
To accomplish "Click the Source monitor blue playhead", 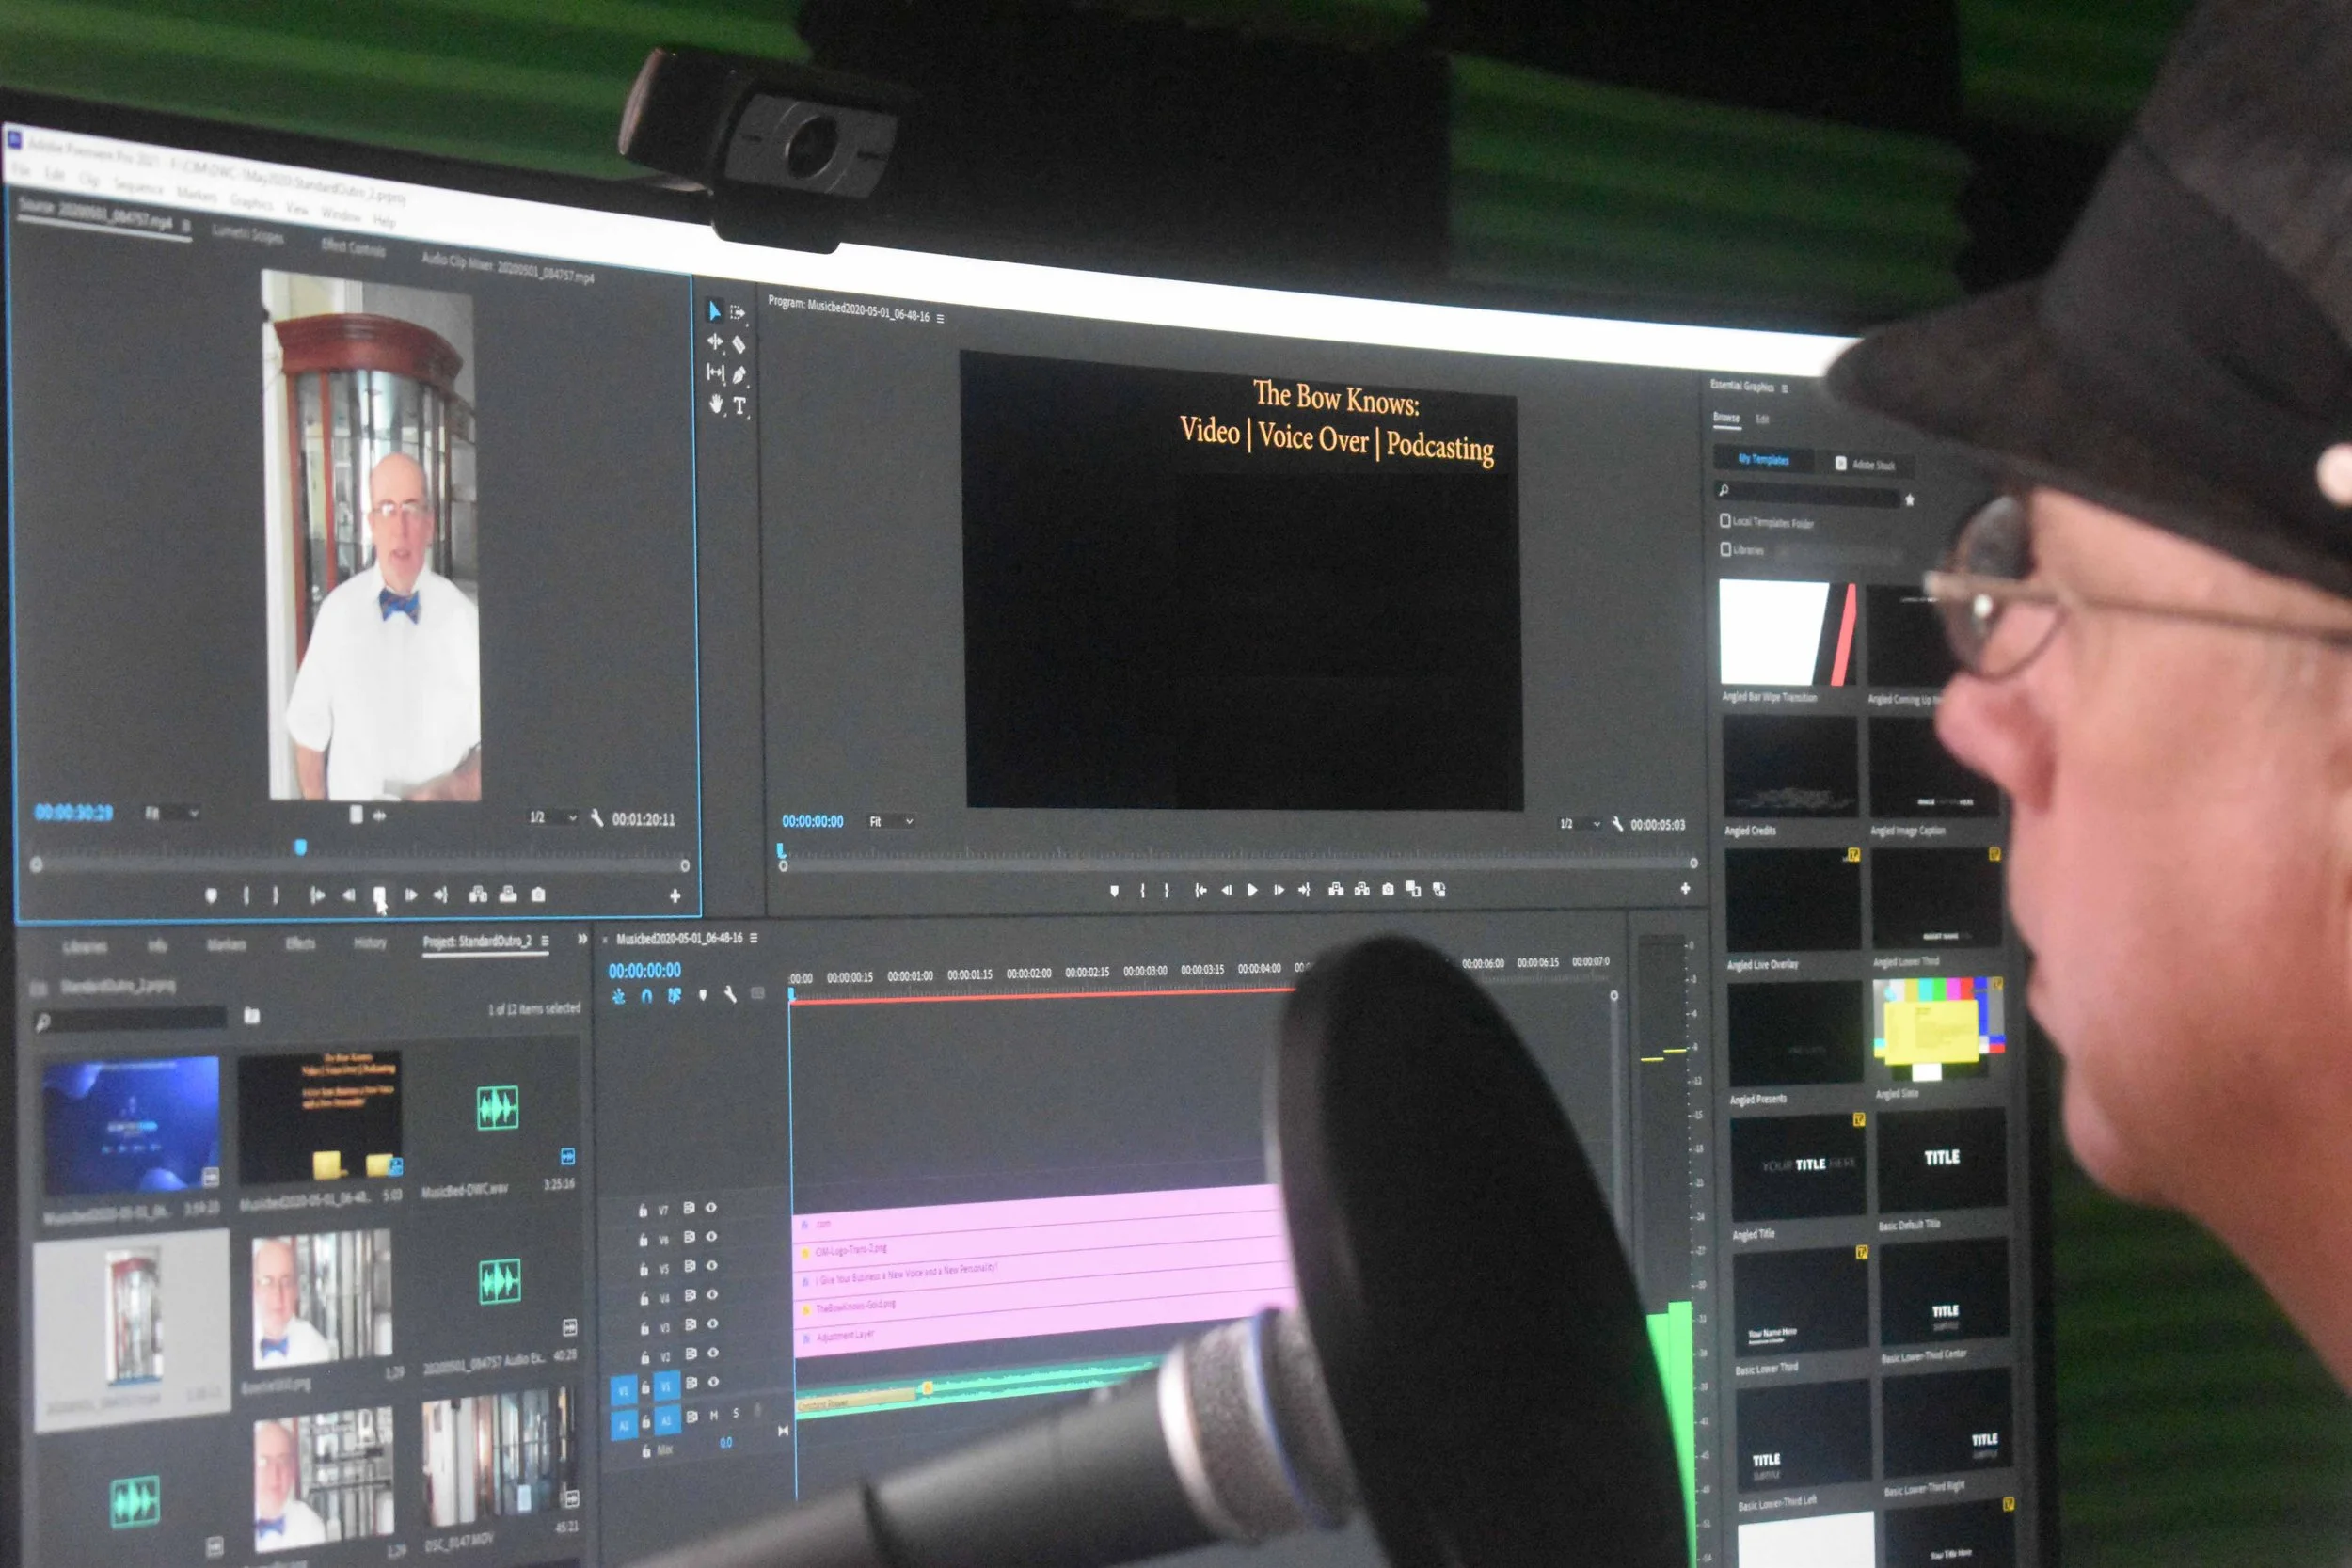I will pyautogui.click(x=300, y=848).
